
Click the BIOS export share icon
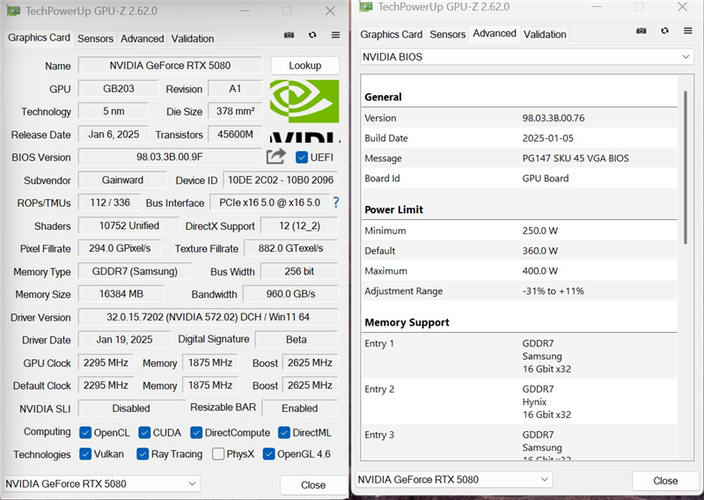tap(276, 157)
